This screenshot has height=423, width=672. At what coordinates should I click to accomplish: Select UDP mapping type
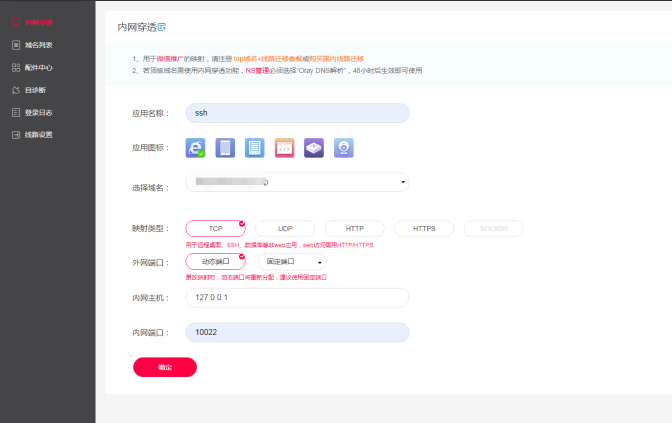(284, 228)
